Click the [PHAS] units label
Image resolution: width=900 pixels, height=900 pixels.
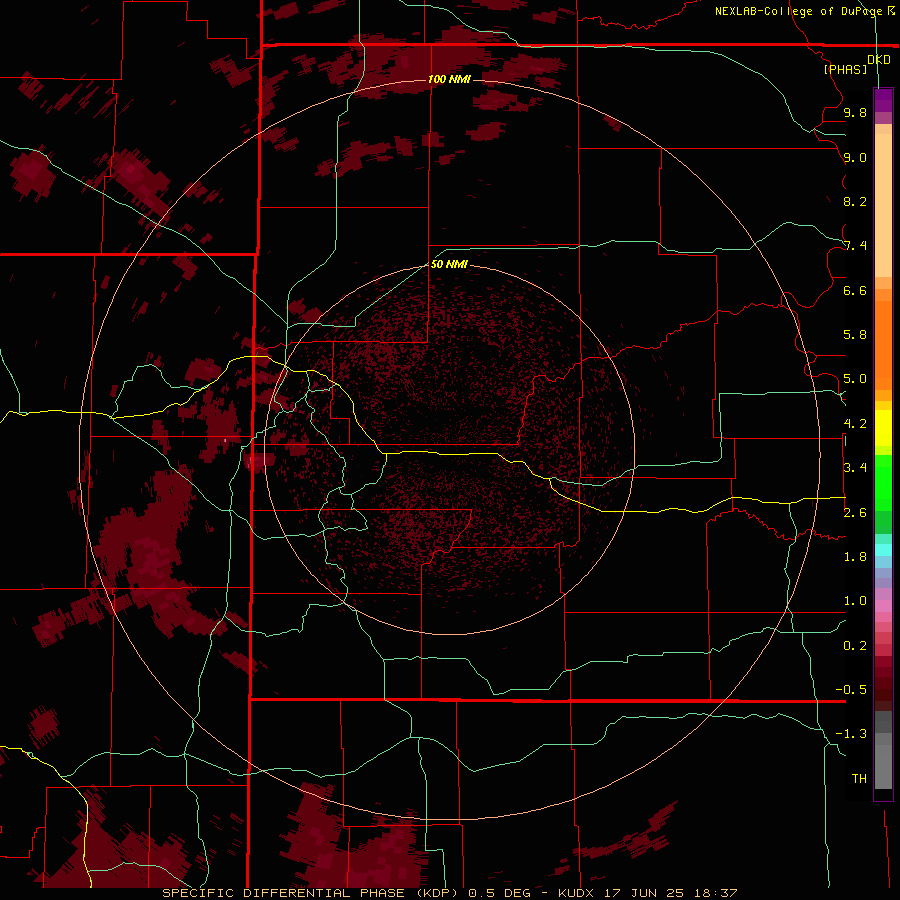pyautogui.click(x=845, y=70)
